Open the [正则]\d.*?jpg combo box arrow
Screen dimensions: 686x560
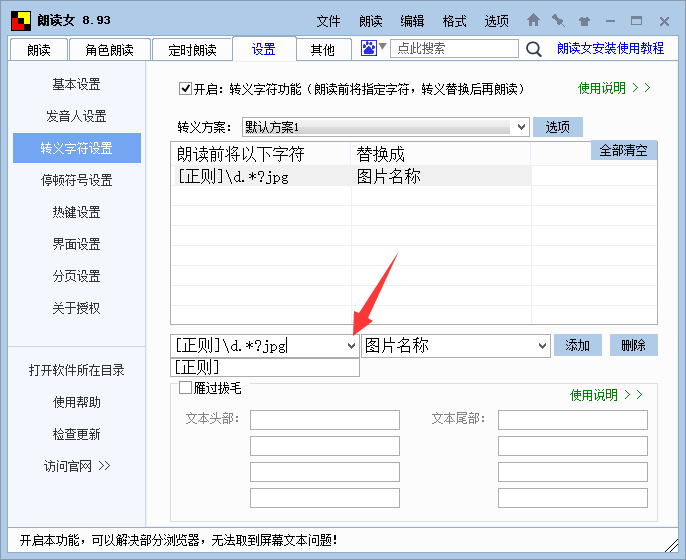pos(351,346)
